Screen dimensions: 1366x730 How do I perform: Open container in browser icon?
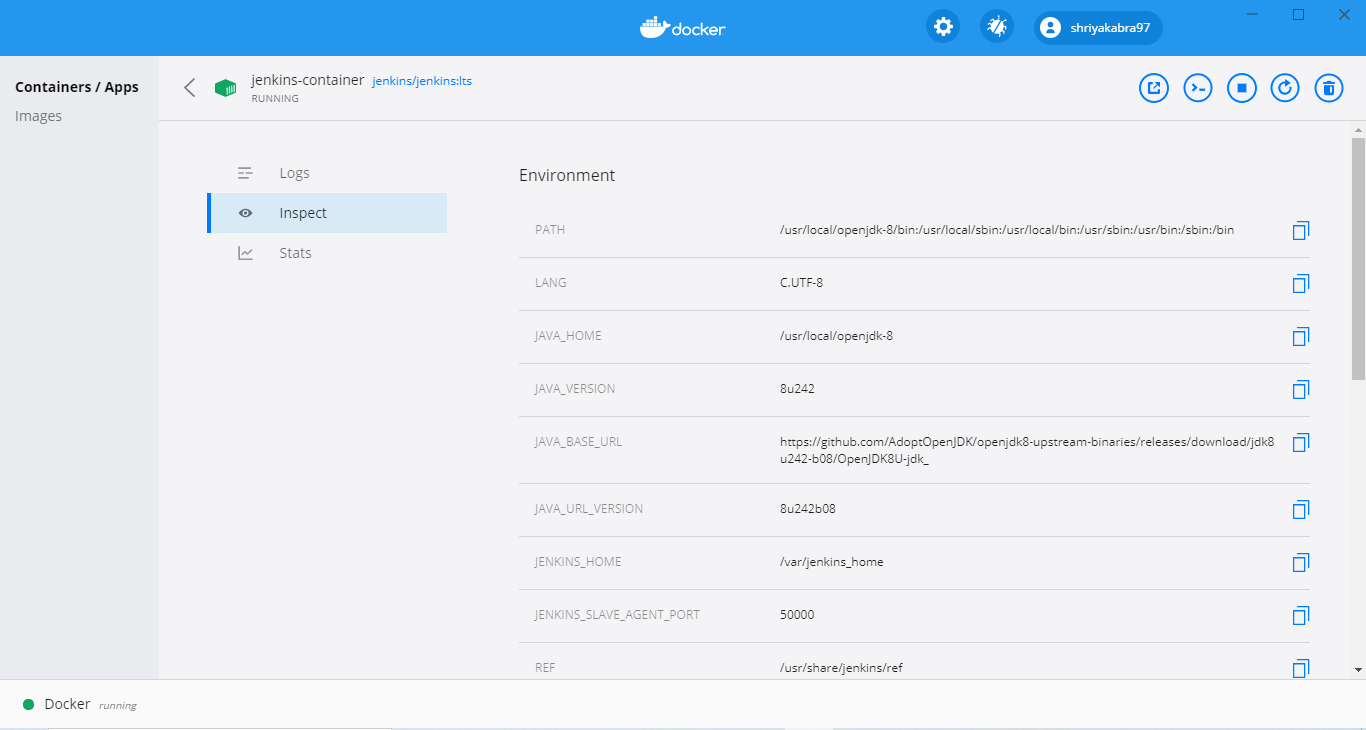point(1154,88)
